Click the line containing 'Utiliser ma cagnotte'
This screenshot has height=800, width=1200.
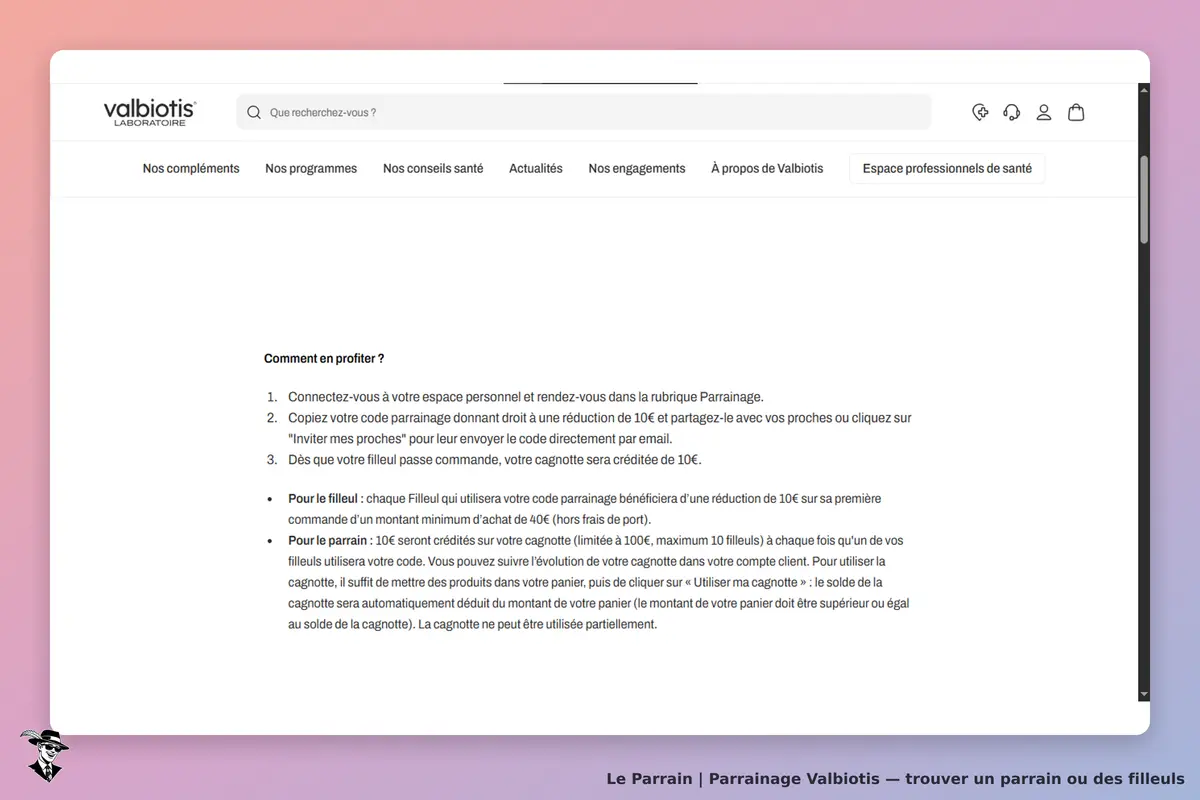(x=585, y=582)
